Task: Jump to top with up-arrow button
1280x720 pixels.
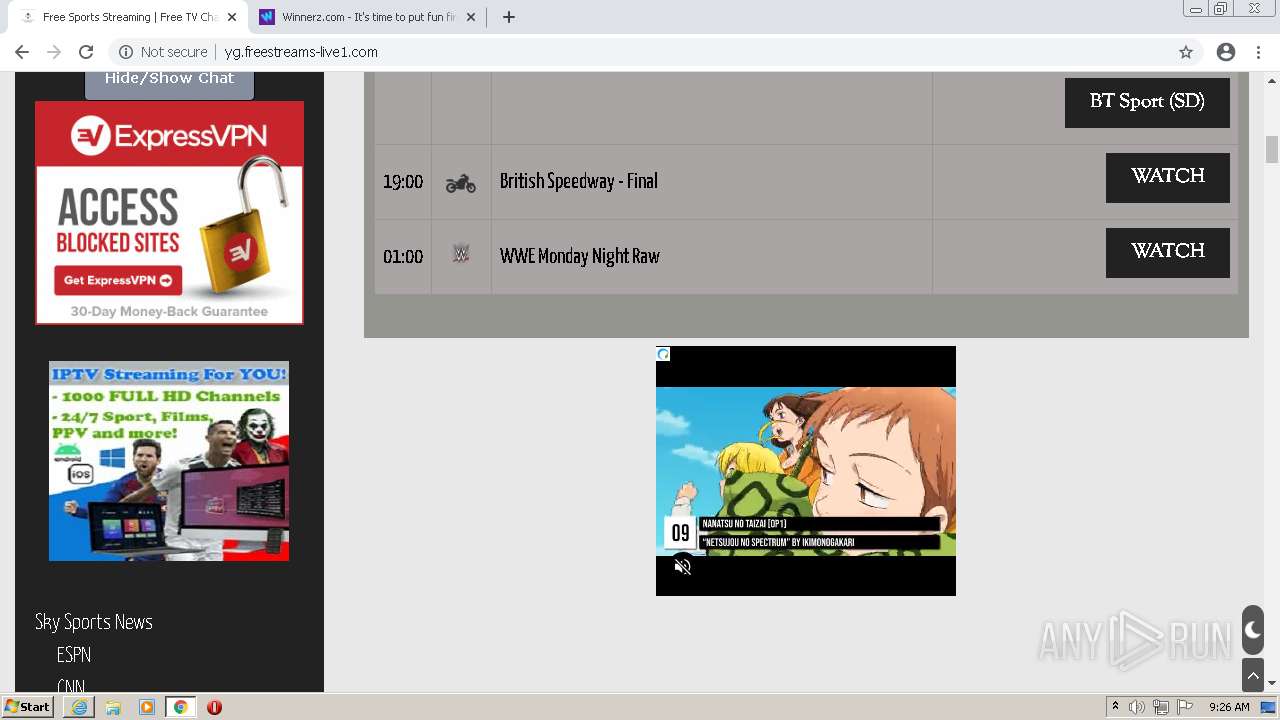Action: [1253, 675]
